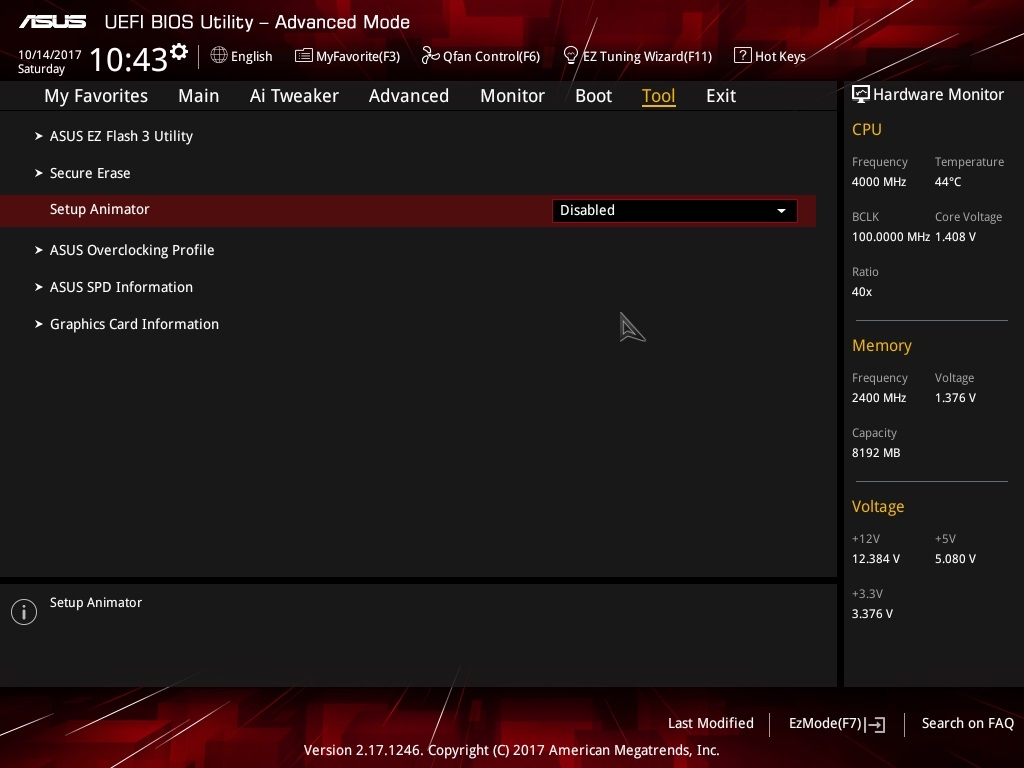Click the info icon beside Setup Animator

pyautogui.click(x=24, y=612)
